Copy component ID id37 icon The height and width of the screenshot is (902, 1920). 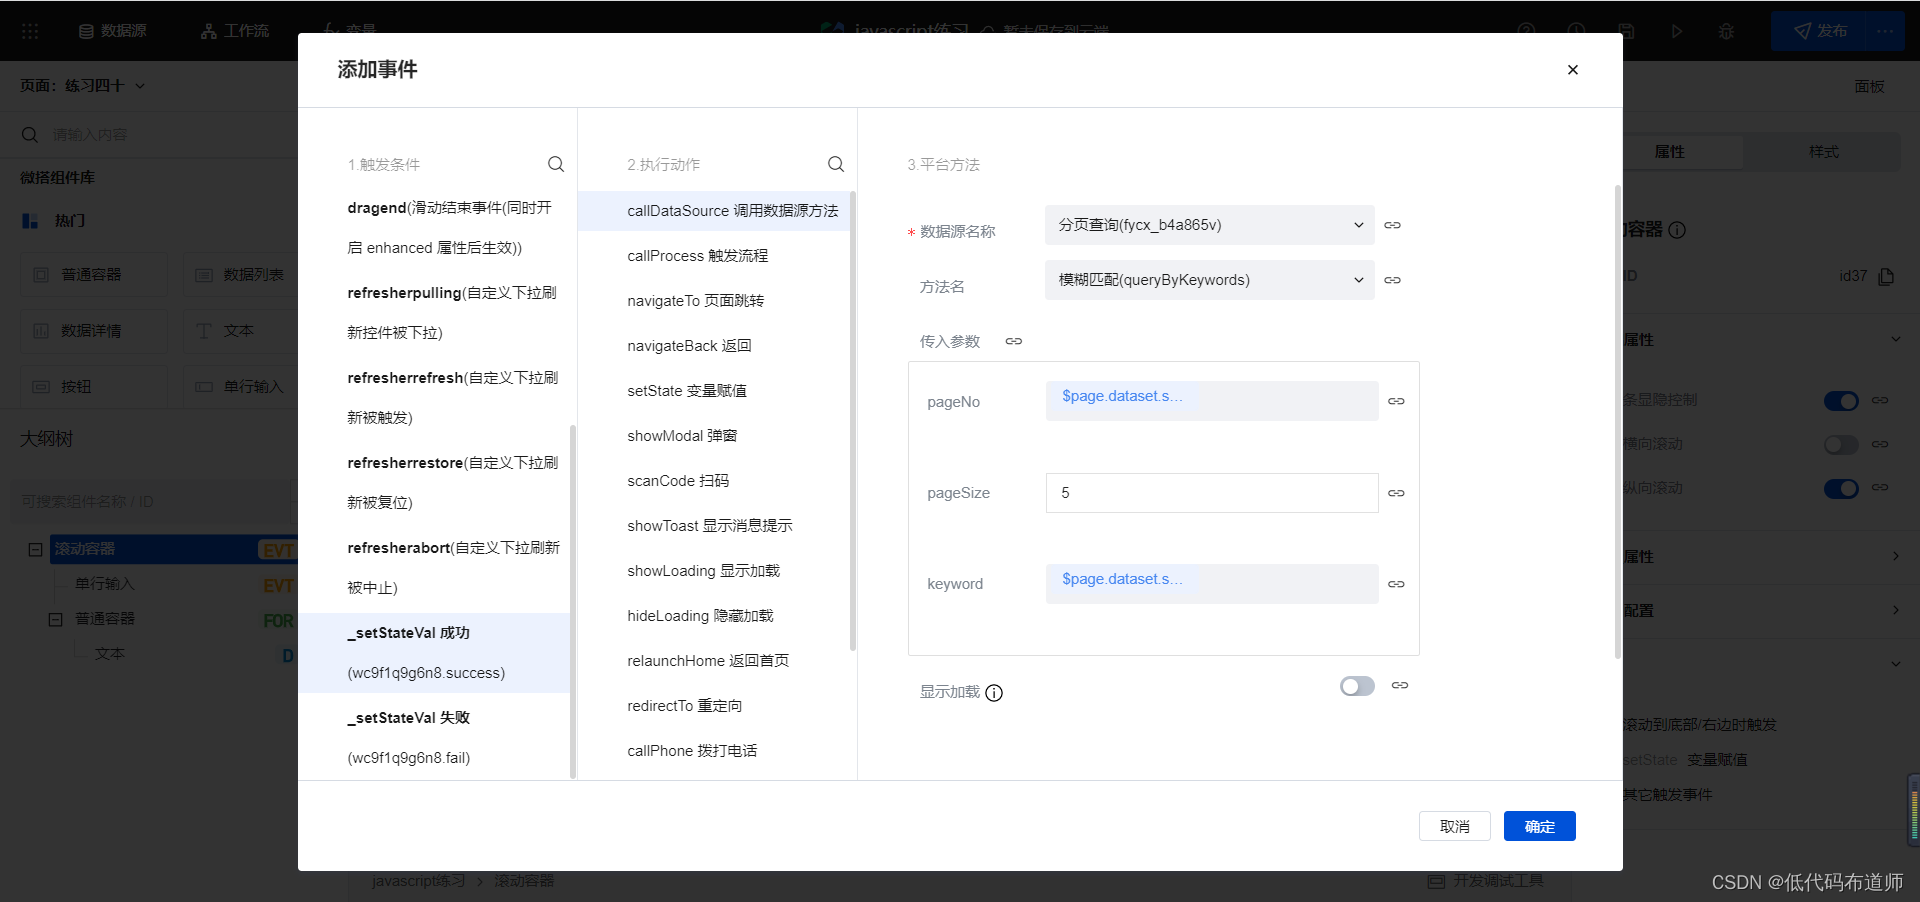1887,276
